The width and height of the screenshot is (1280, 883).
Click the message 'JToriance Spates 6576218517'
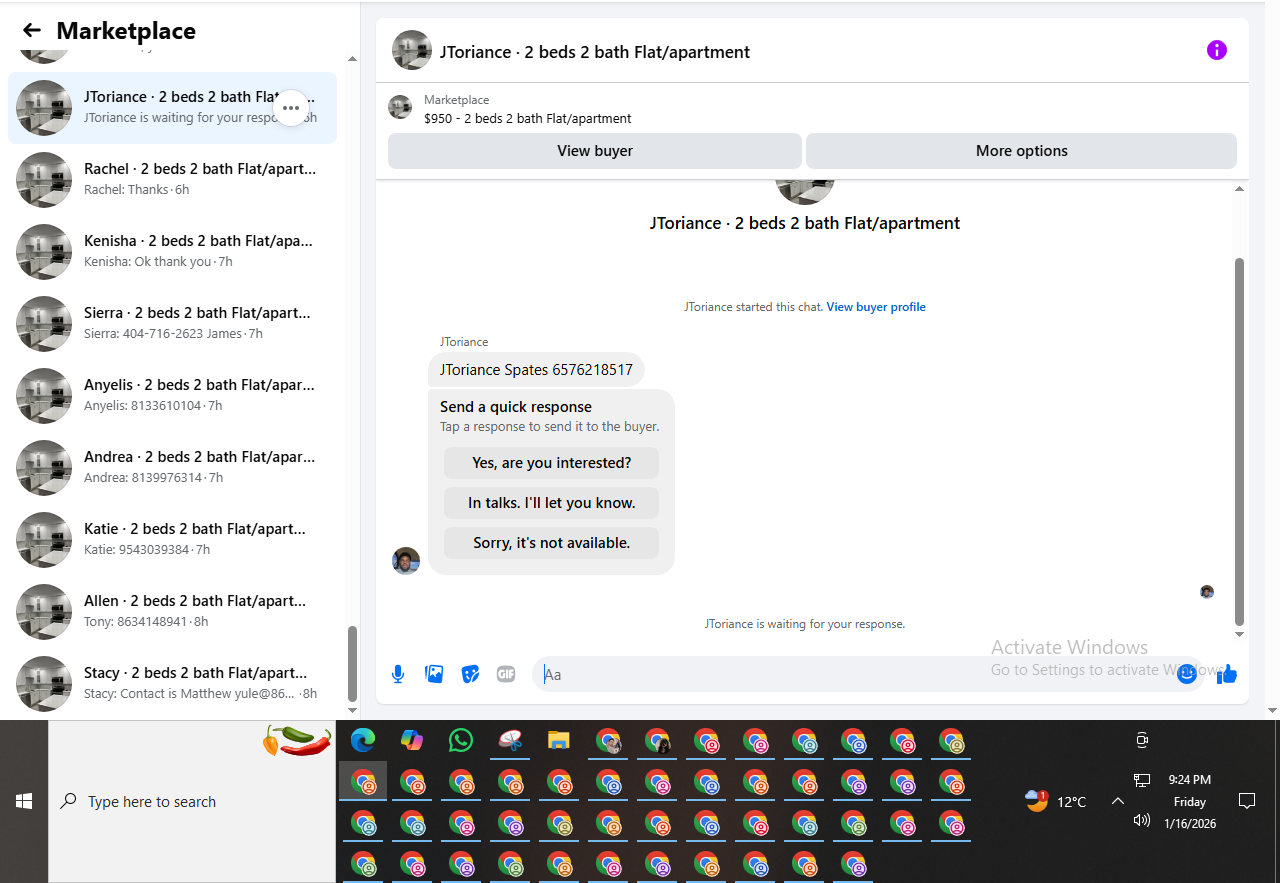click(x=536, y=370)
